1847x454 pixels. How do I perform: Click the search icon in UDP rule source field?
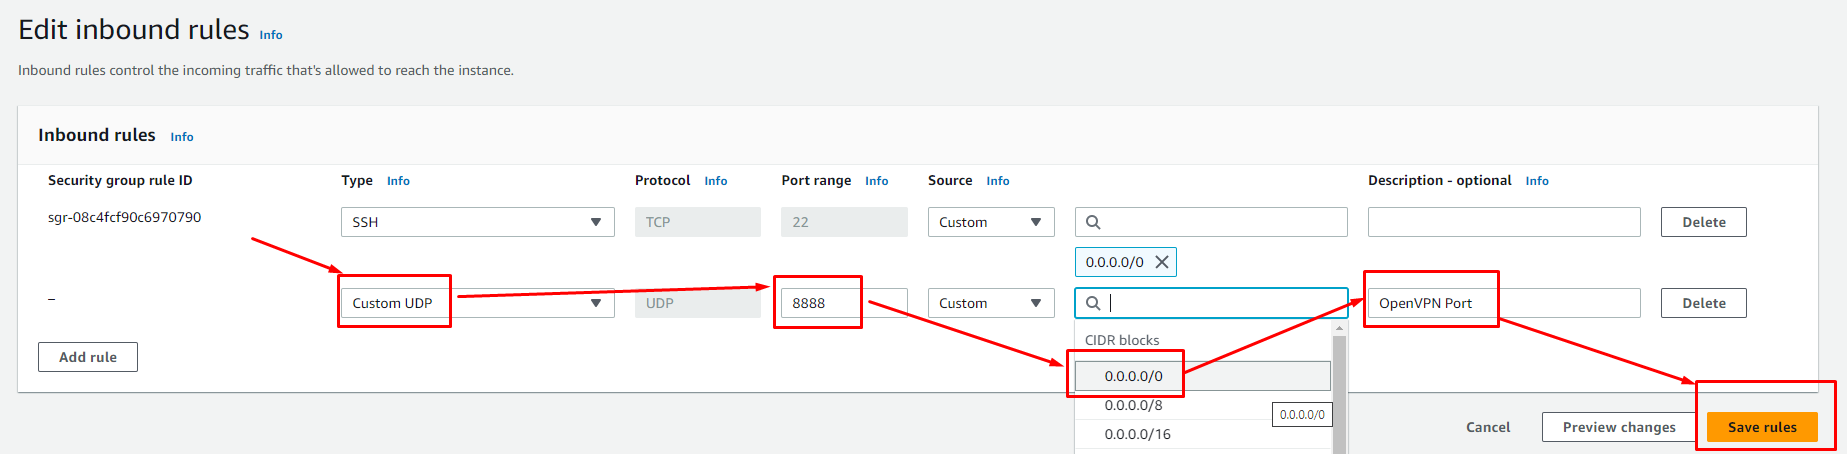click(1093, 303)
